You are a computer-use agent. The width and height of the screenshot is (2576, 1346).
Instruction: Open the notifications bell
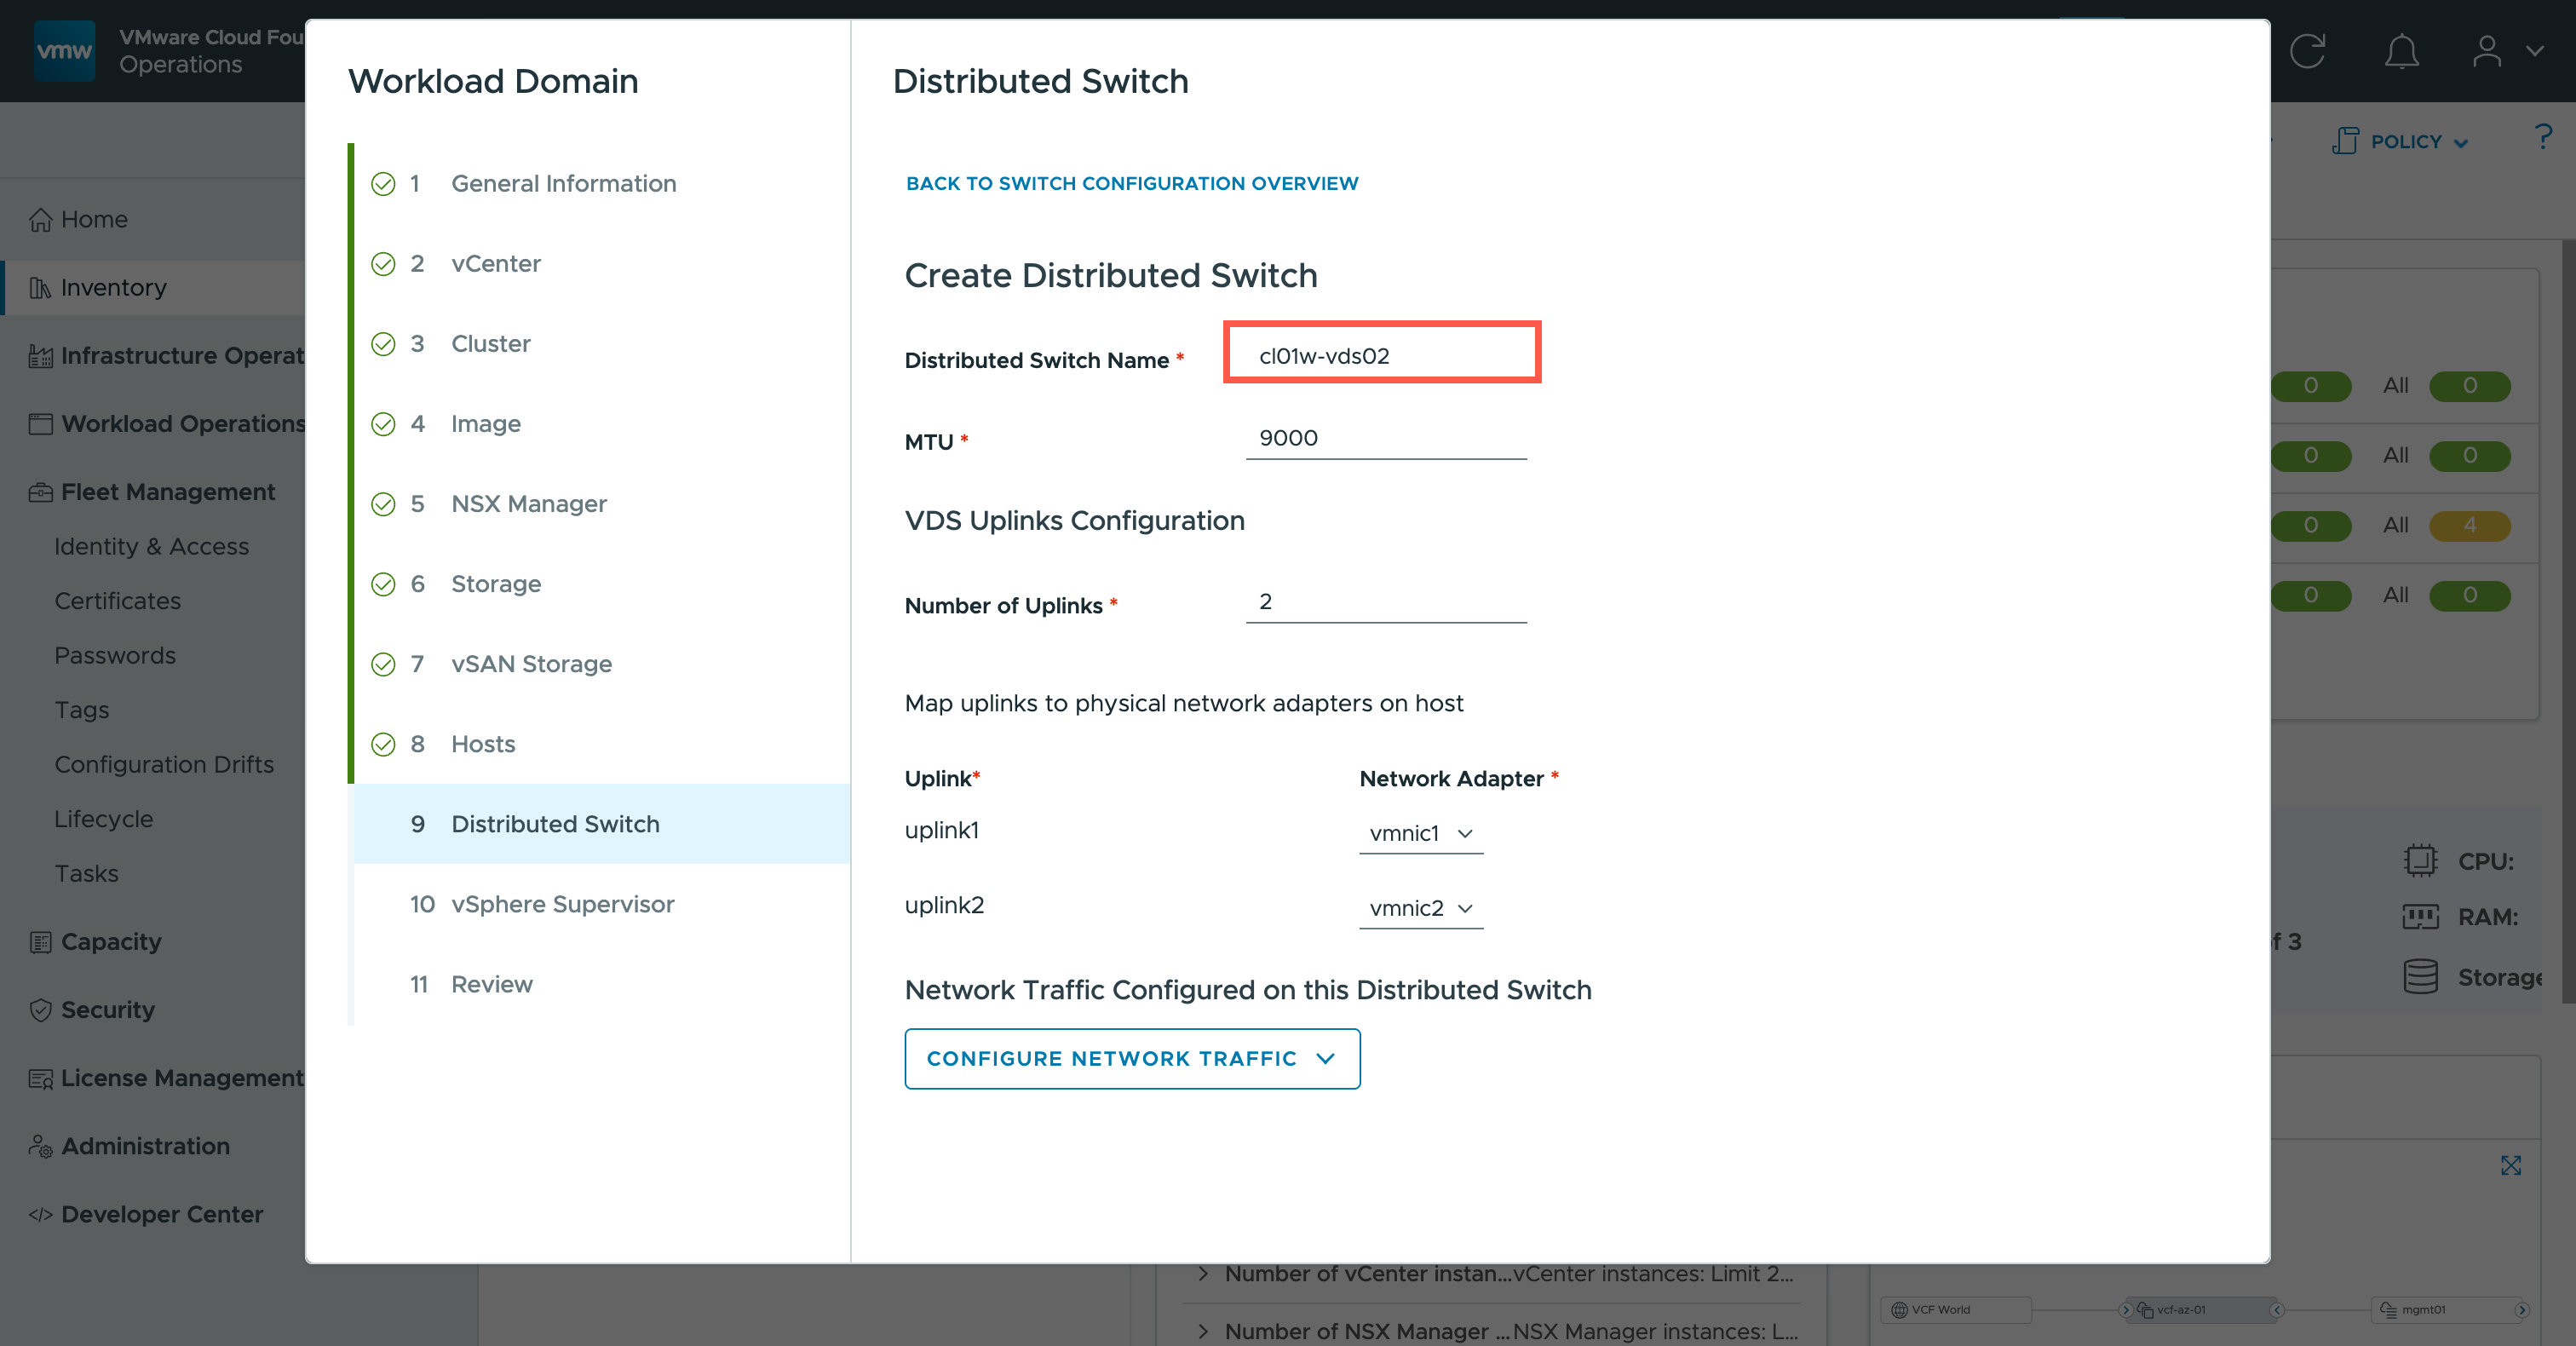pos(2401,51)
